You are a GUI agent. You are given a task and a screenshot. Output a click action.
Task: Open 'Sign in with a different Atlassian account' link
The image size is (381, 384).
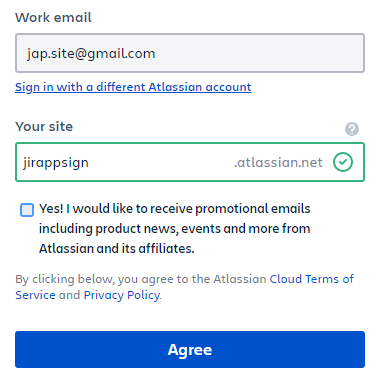click(133, 87)
